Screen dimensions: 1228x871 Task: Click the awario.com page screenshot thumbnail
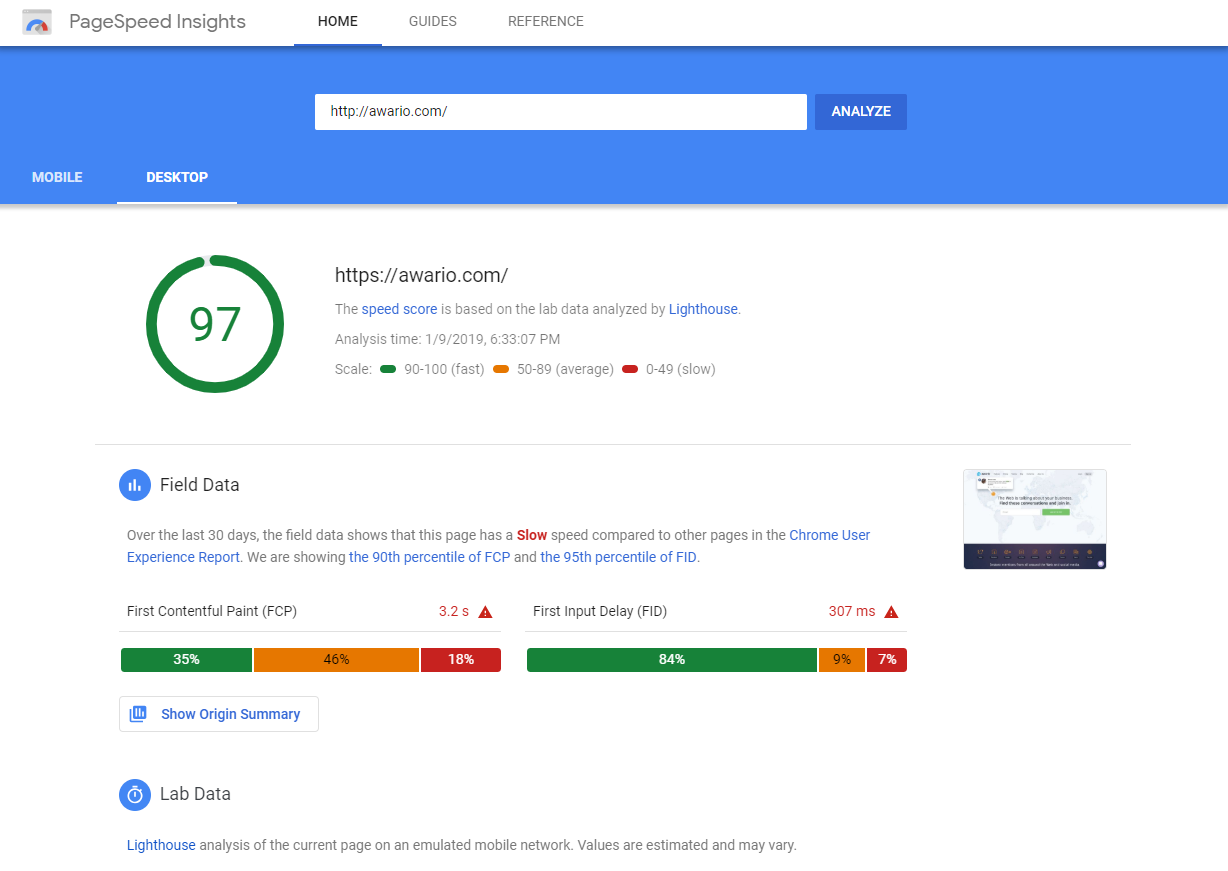pyautogui.click(x=1035, y=519)
